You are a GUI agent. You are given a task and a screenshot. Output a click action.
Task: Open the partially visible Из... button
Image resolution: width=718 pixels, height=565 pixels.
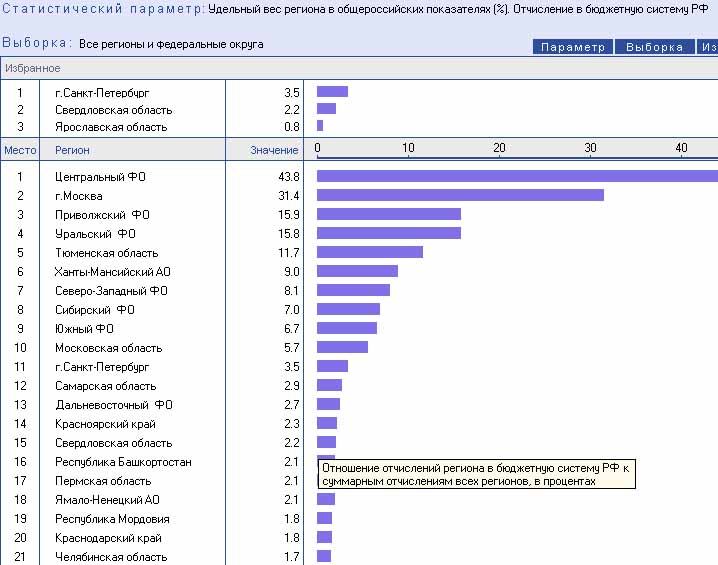[707, 47]
